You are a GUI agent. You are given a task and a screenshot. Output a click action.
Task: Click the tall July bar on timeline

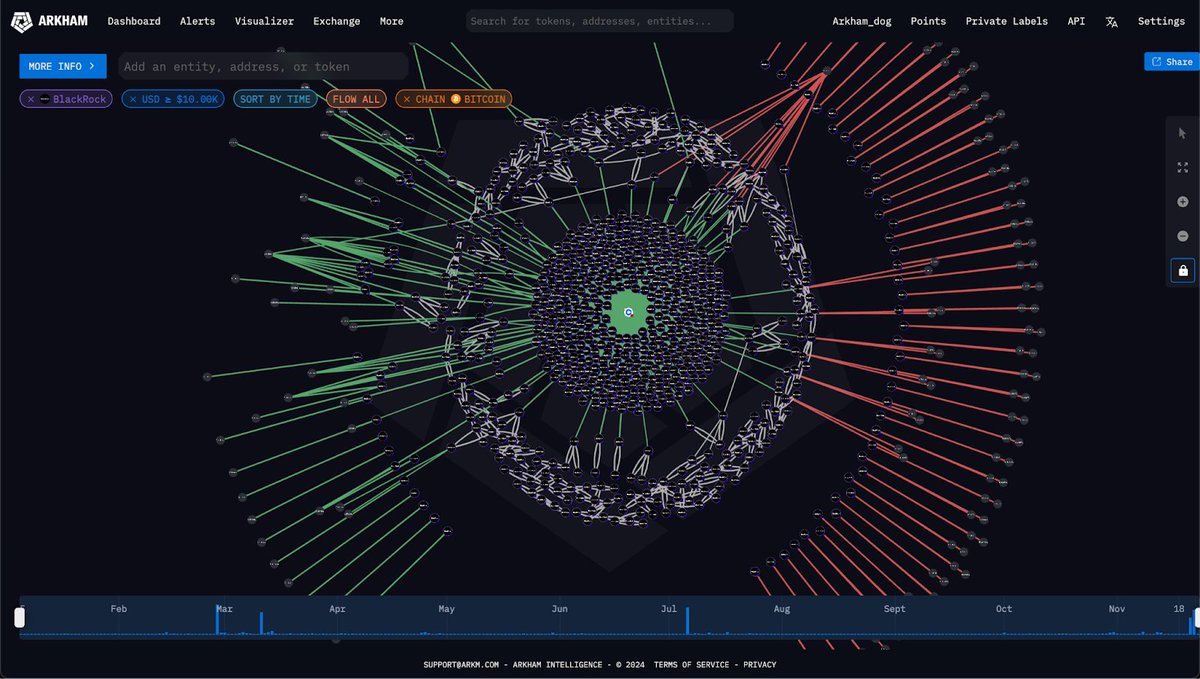pyautogui.click(x=687, y=620)
